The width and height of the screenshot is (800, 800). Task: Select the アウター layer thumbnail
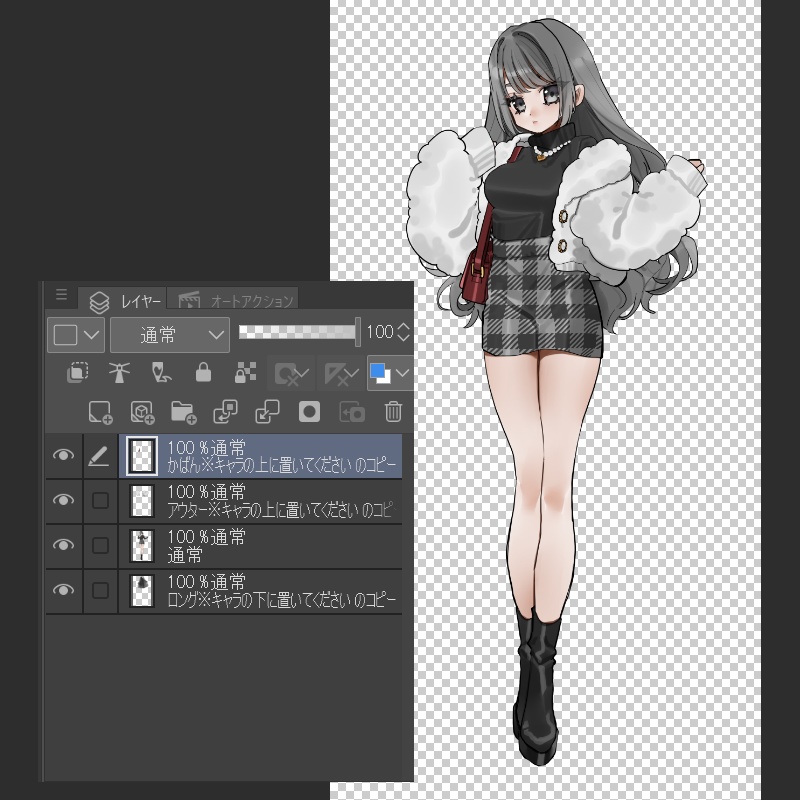(x=142, y=501)
